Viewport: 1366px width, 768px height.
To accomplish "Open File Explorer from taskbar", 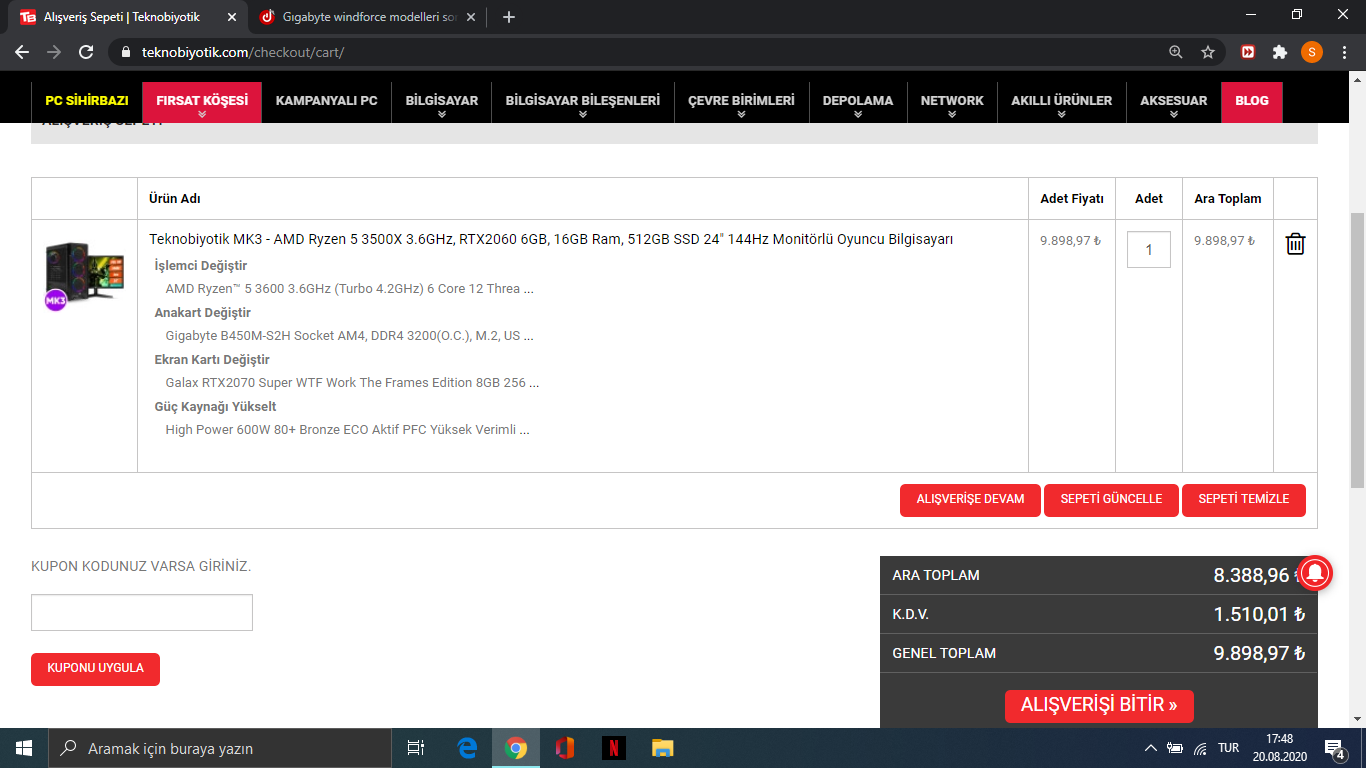I will pos(662,748).
